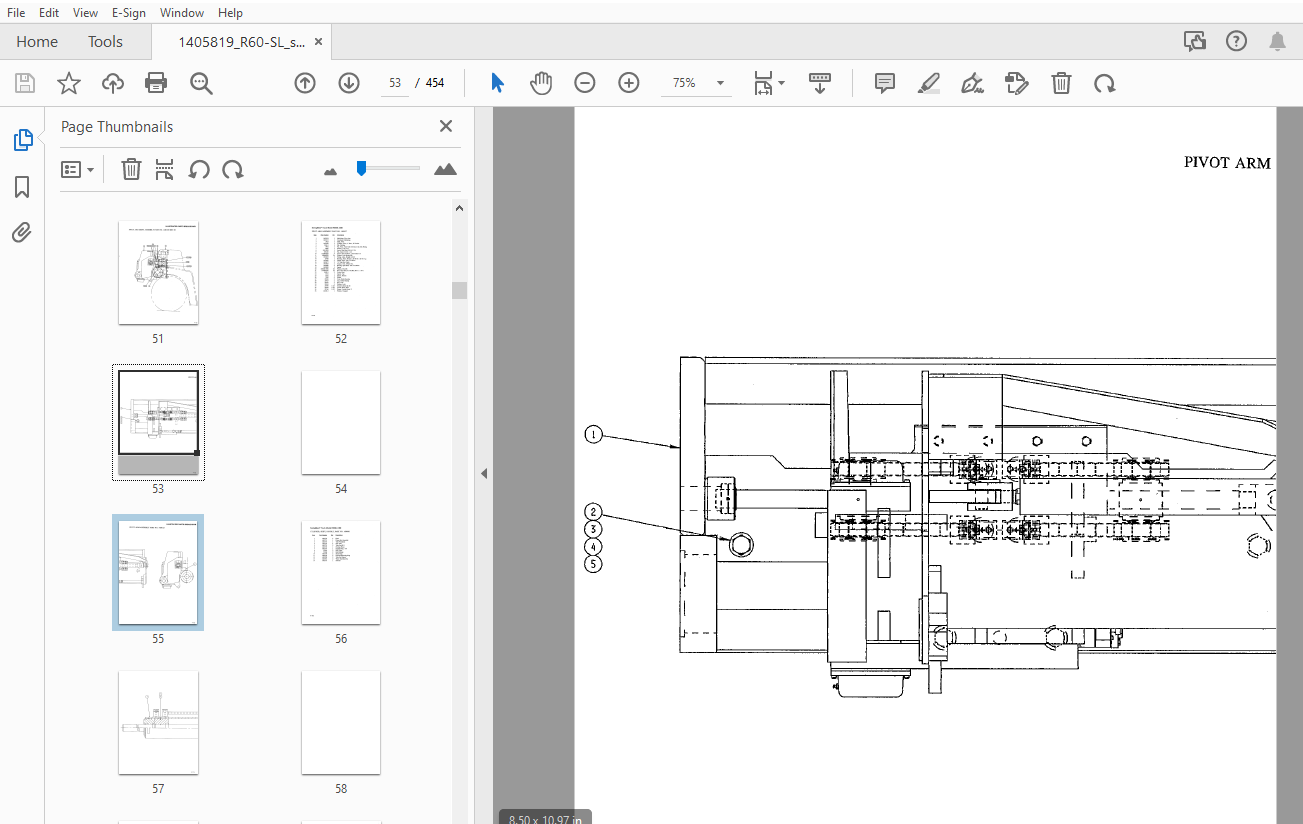Click the scrolling mode keyboard icon

point(820,83)
